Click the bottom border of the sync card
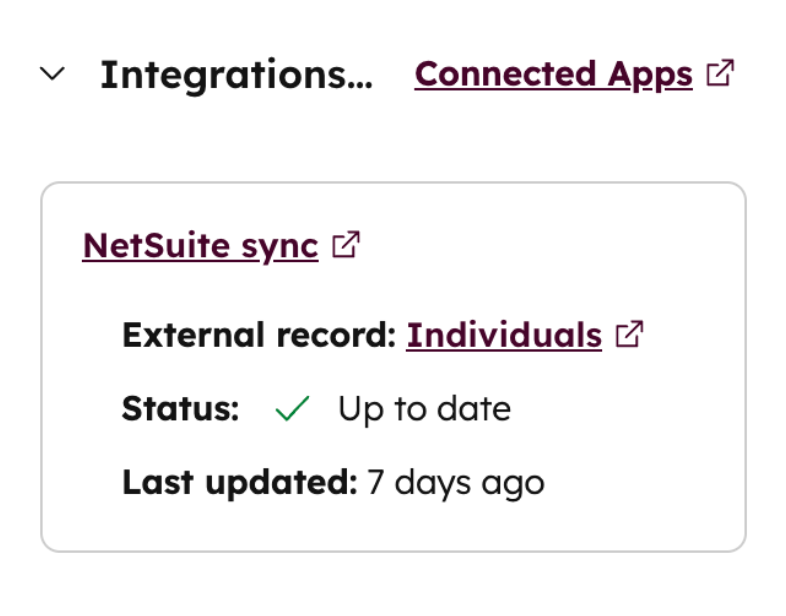This screenshot has width=786, height=616. [x=393, y=551]
